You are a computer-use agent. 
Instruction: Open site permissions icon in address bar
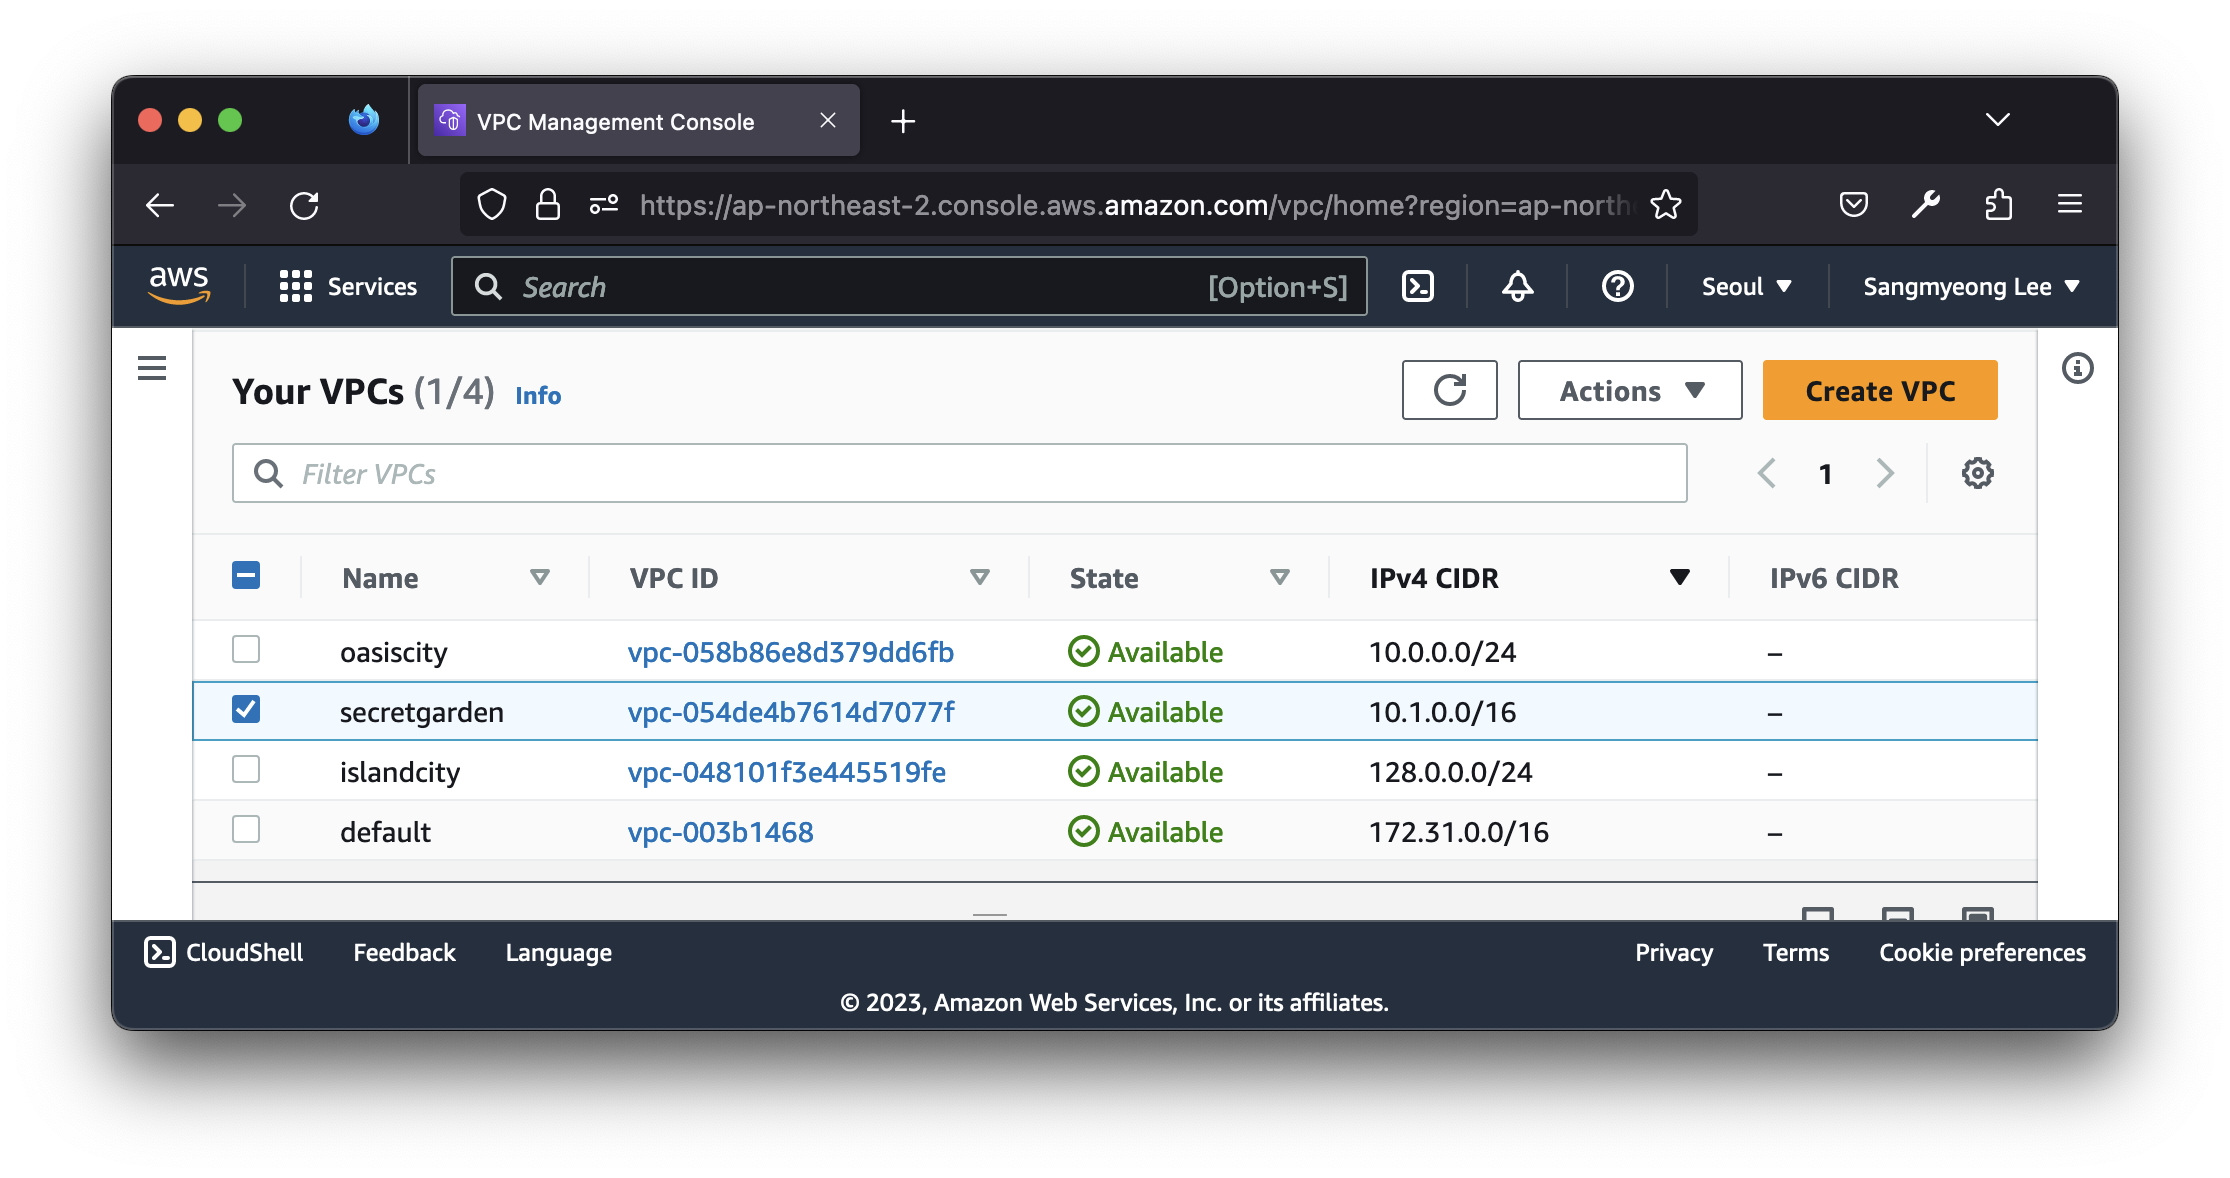coord(604,204)
